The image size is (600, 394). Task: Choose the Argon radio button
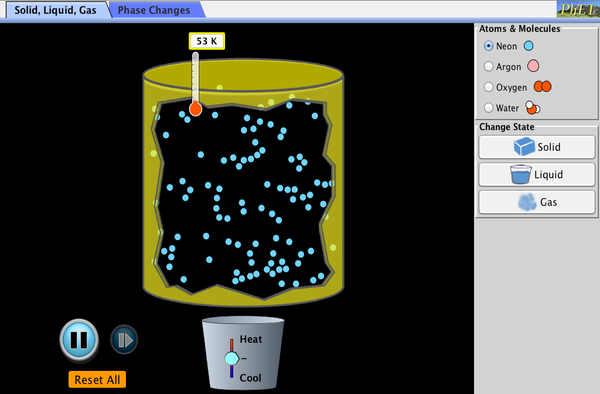489,66
